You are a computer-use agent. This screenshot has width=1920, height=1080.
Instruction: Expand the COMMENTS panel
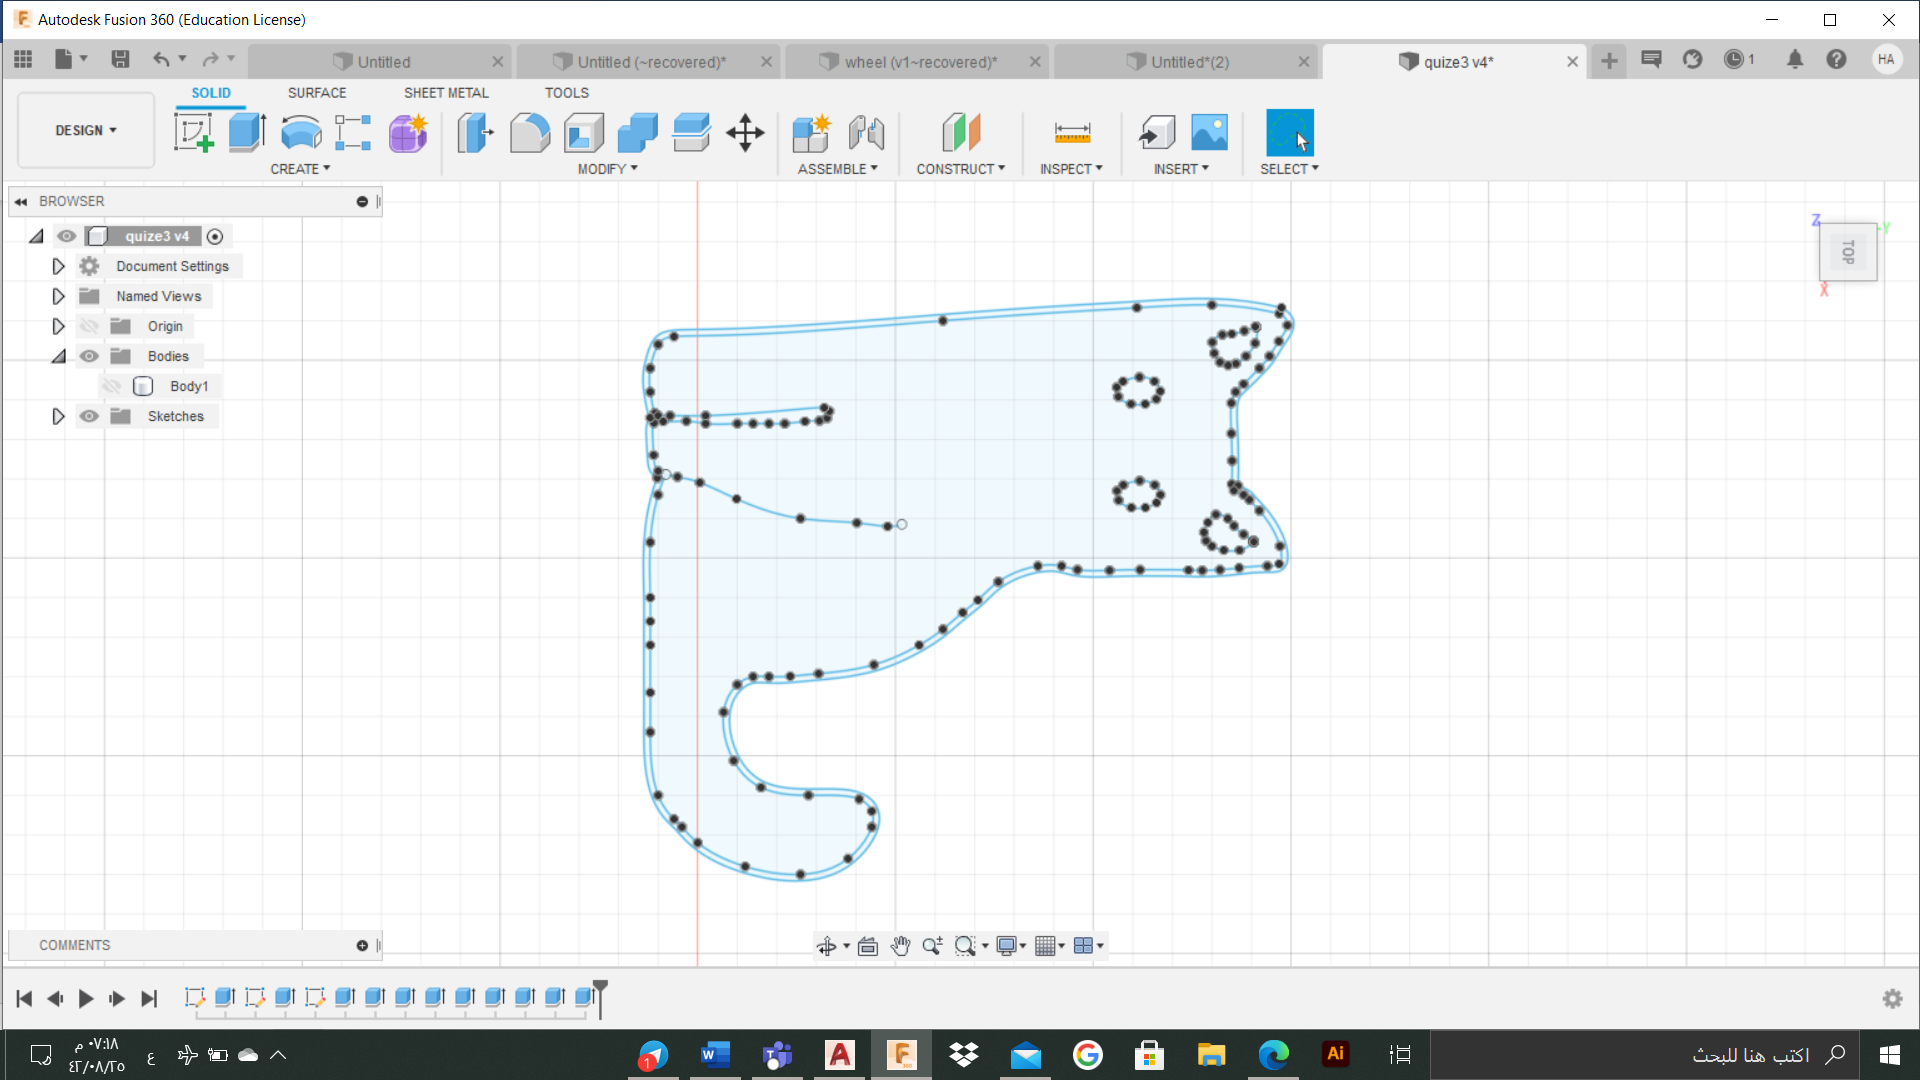(362, 945)
